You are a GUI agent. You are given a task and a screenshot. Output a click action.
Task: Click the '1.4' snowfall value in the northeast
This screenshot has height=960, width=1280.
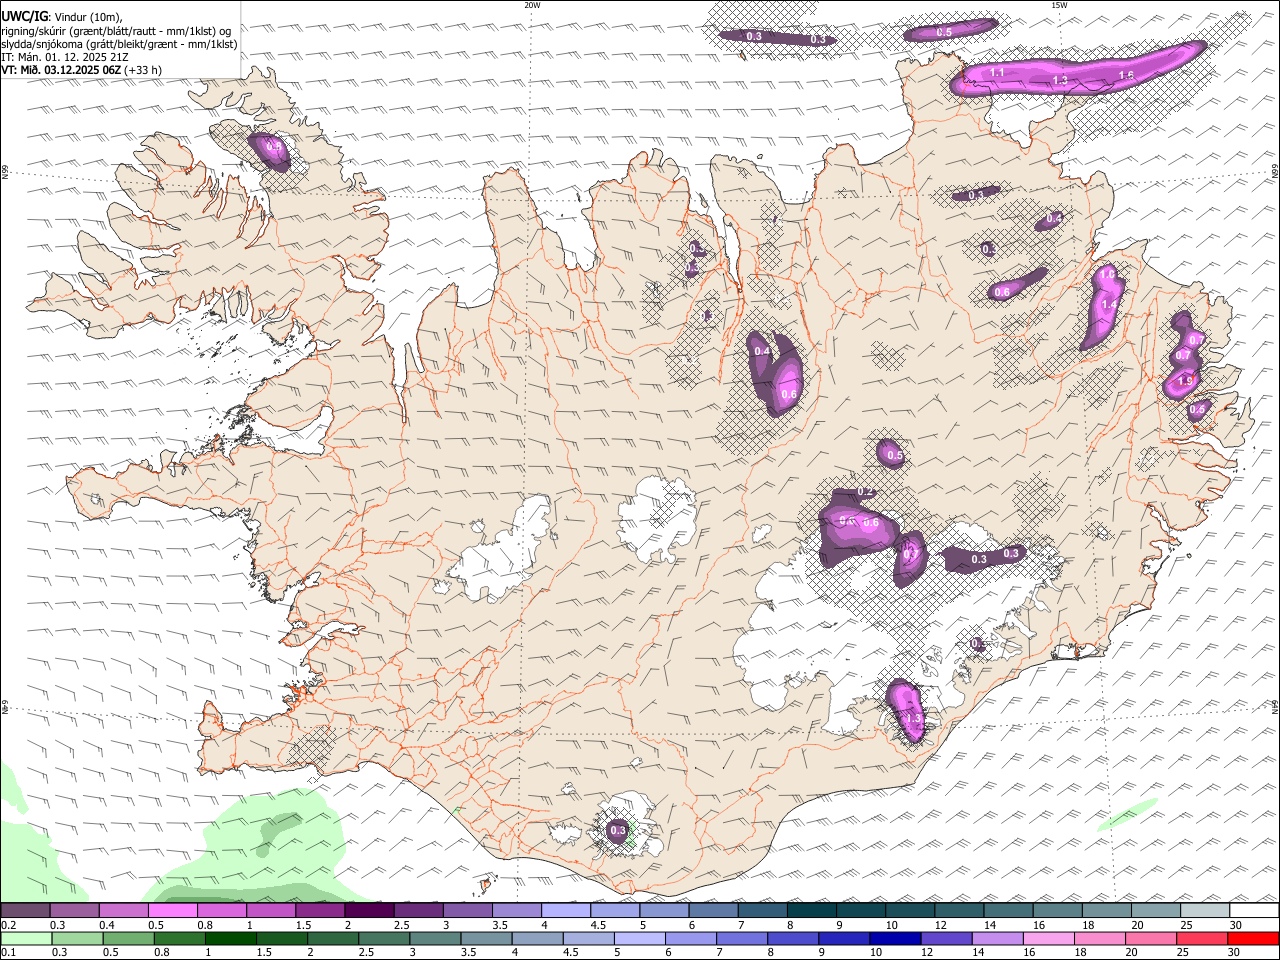coord(1108,305)
